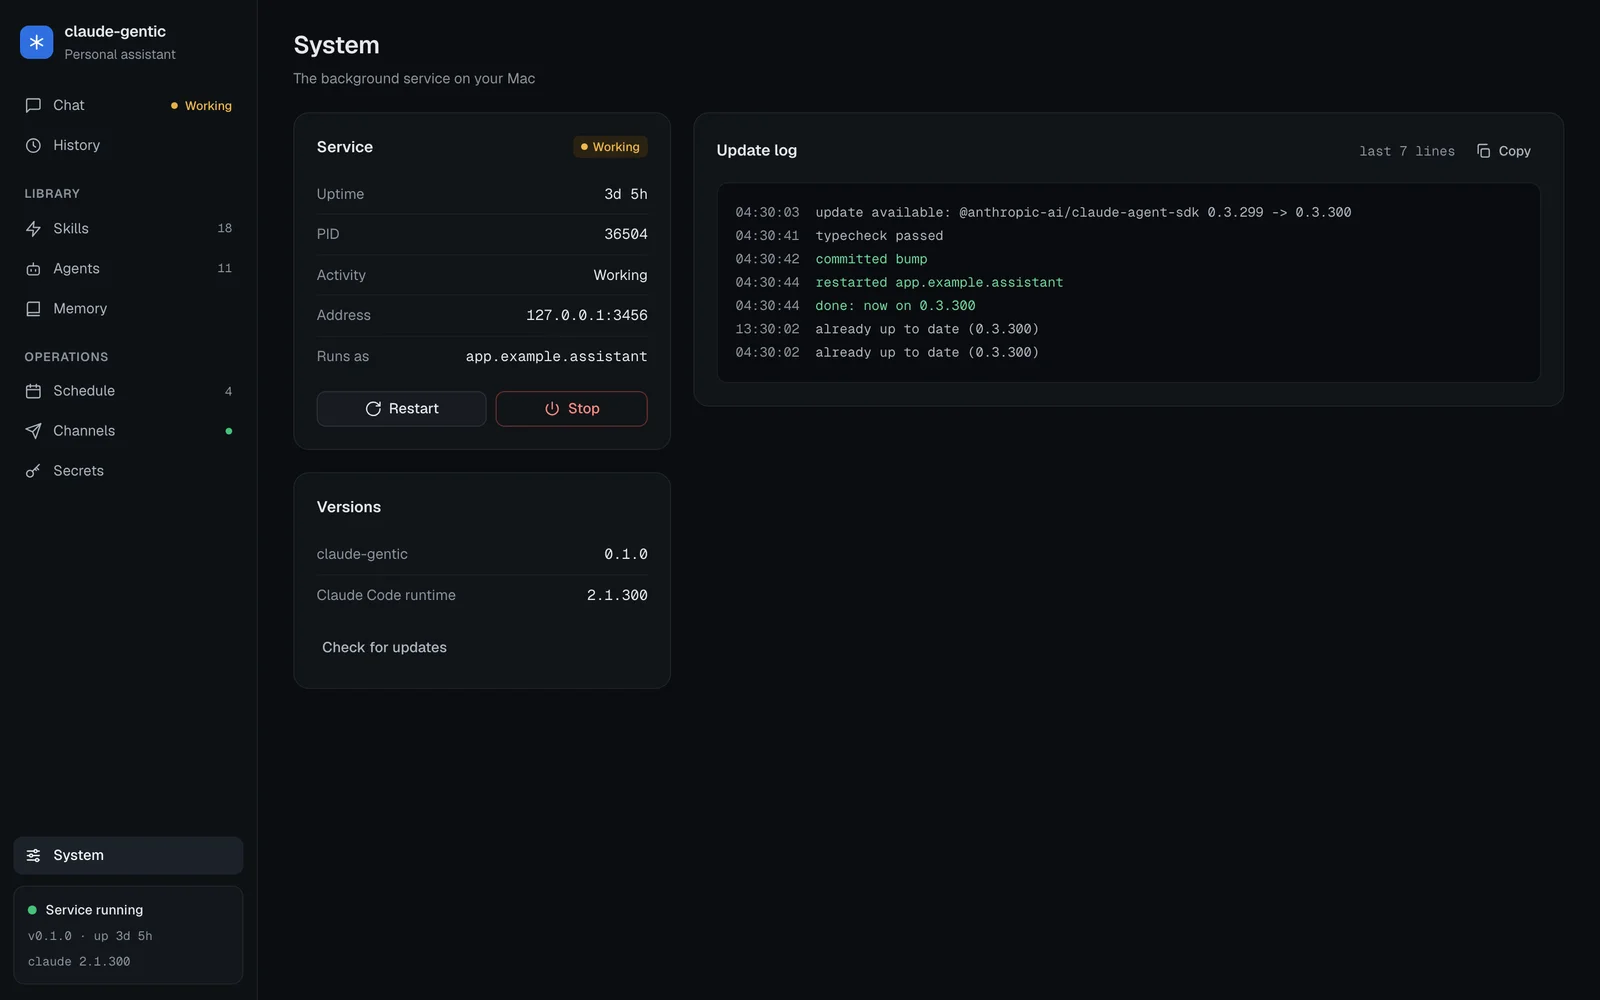Click the Memory book icon
This screenshot has width=1600, height=1000.
click(33, 309)
